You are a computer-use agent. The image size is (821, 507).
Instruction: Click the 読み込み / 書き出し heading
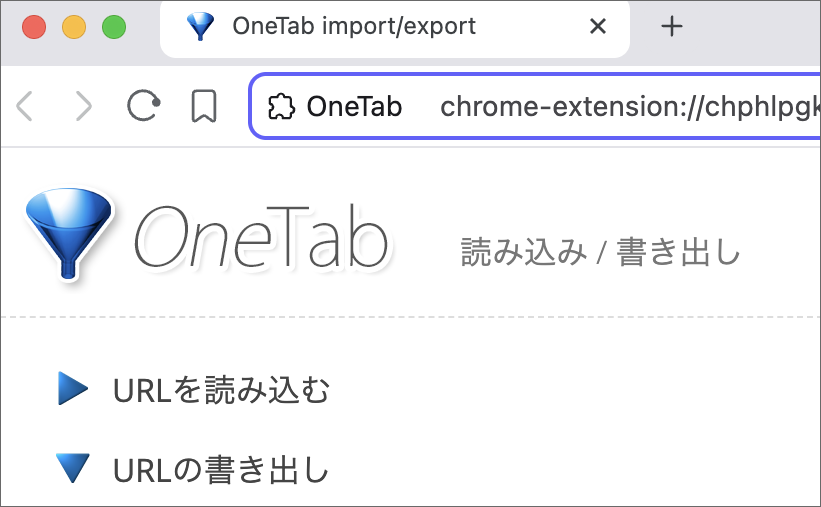(600, 252)
